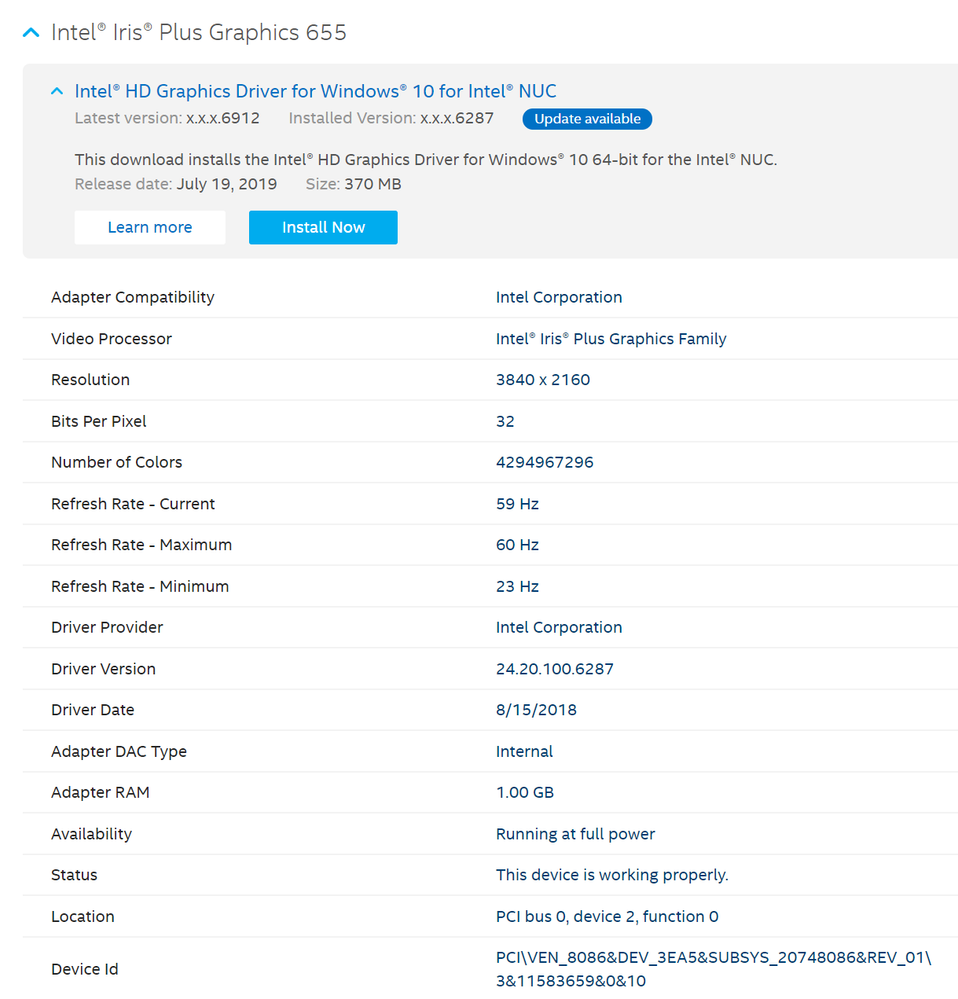Click the Video Processor label
The image size is (958, 999).
point(111,339)
